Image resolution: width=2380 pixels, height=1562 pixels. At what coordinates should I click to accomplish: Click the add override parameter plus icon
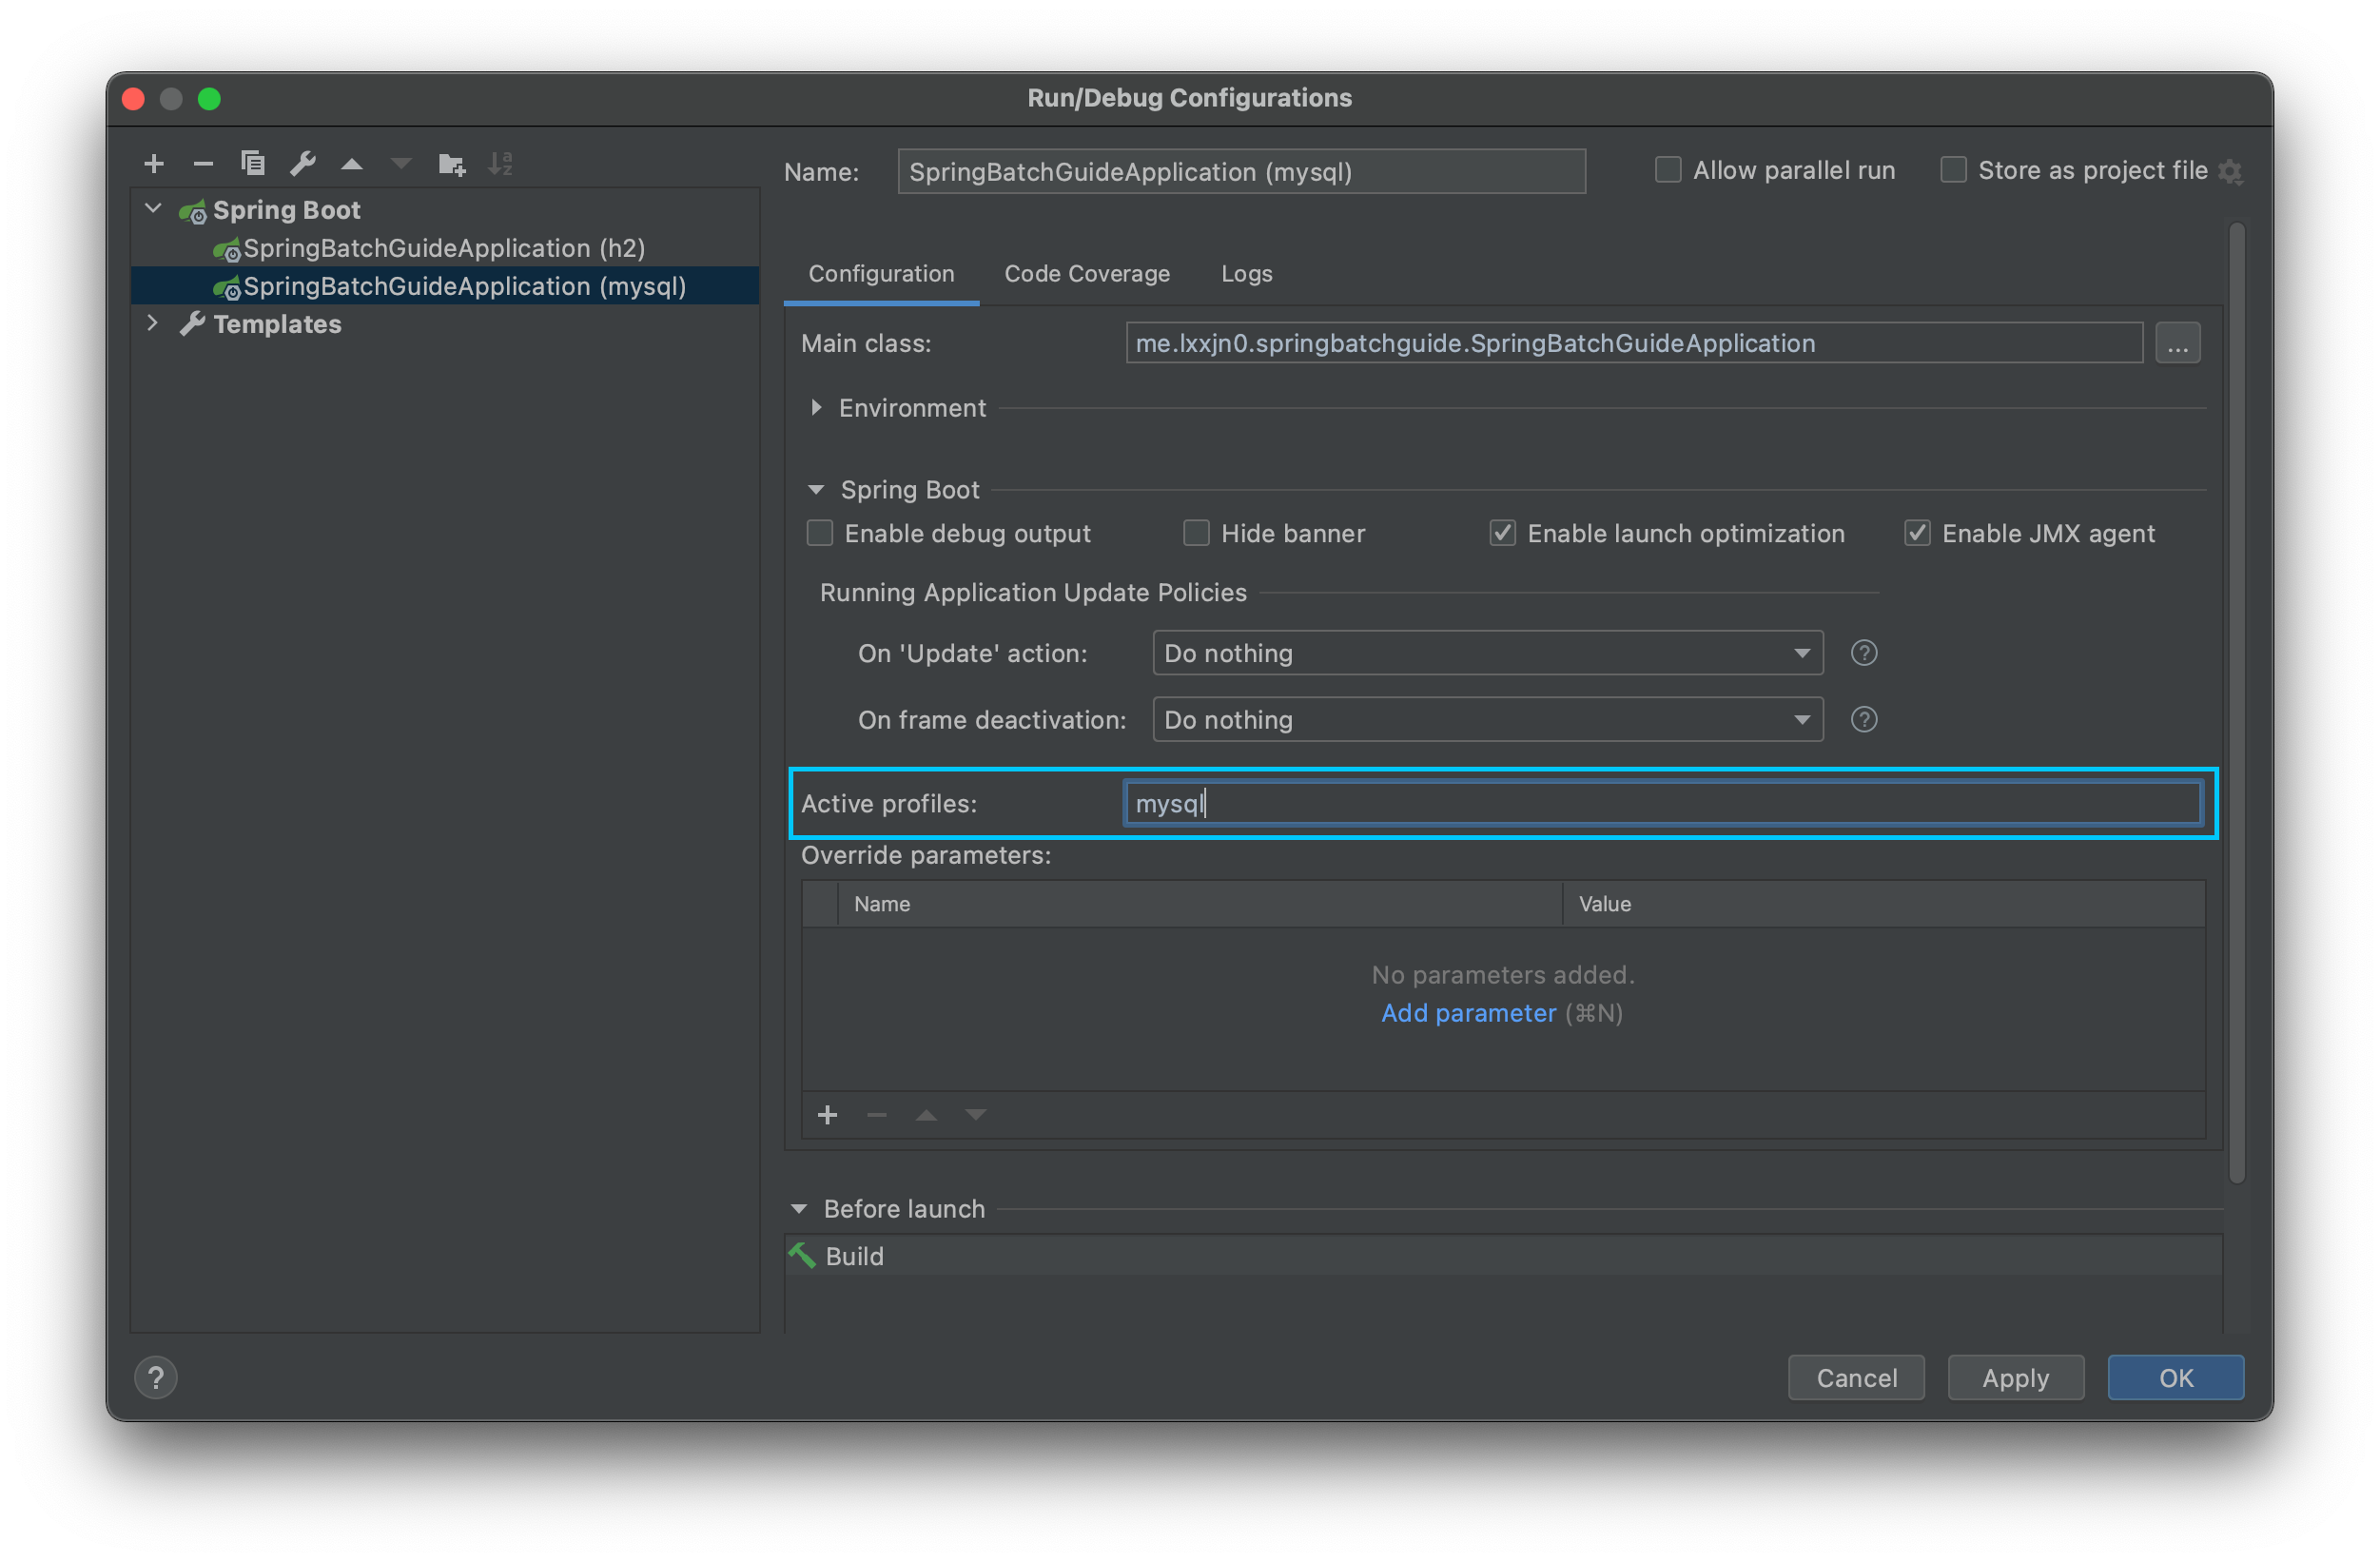click(x=827, y=1115)
